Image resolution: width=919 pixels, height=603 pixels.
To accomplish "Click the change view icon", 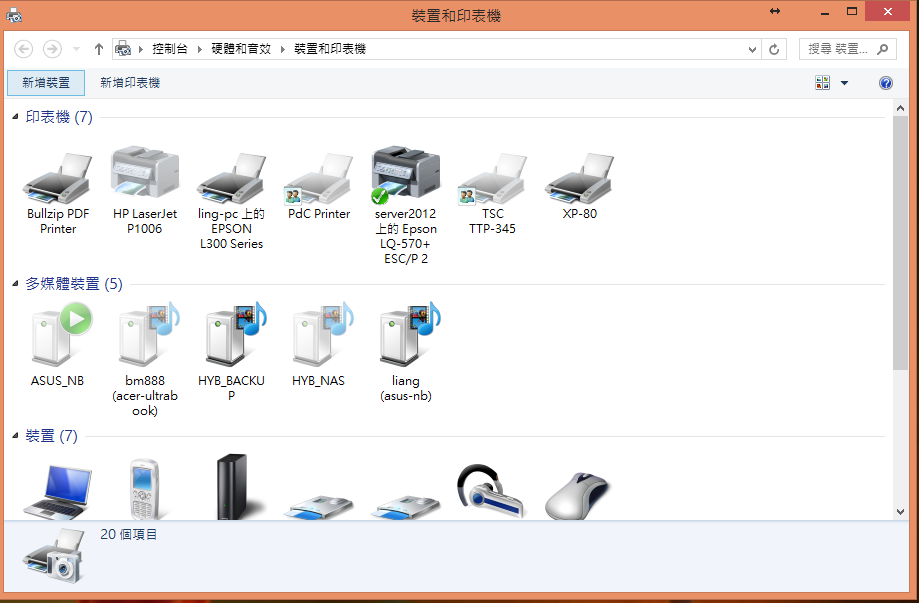I will (x=822, y=83).
